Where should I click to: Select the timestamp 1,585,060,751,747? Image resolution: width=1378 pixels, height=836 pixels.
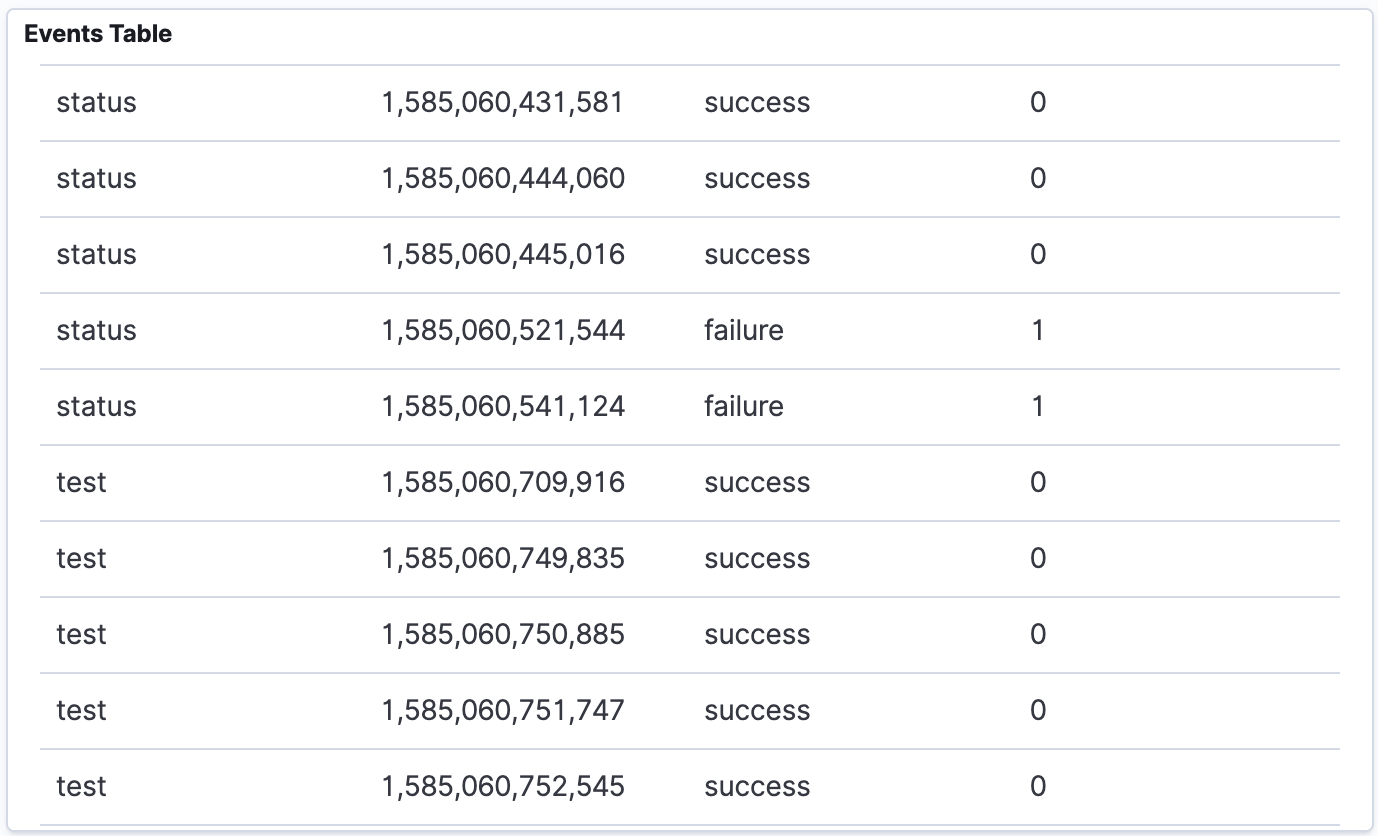(503, 711)
